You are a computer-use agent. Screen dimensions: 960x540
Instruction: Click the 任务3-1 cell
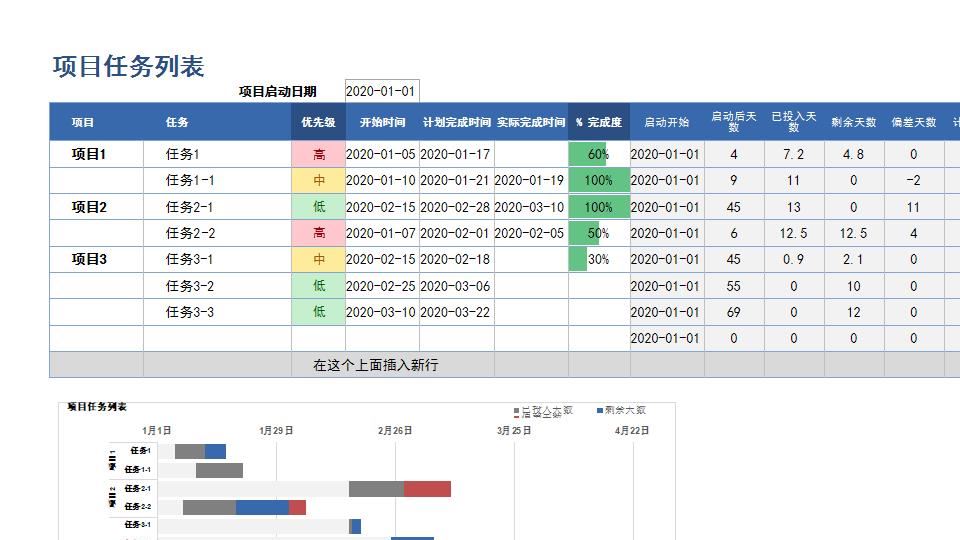(x=217, y=260)
